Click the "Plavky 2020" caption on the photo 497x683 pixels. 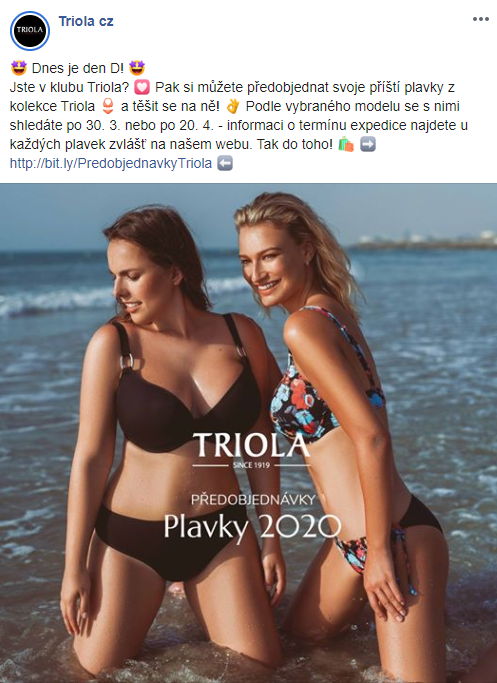pos(252,527)
